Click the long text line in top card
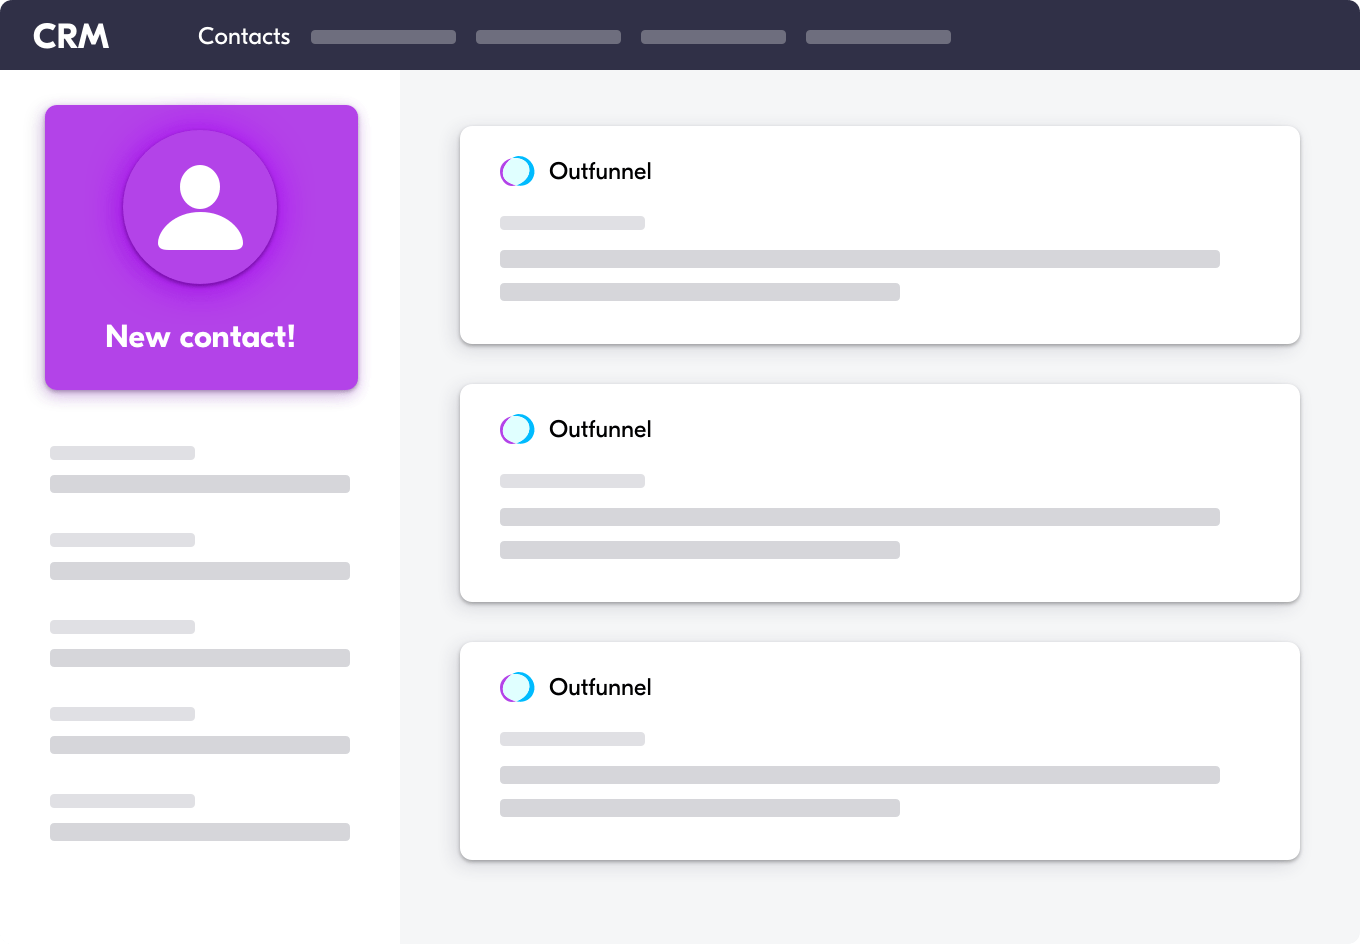The height and width of the screenshot is (944, 1360). click(859, 259)
